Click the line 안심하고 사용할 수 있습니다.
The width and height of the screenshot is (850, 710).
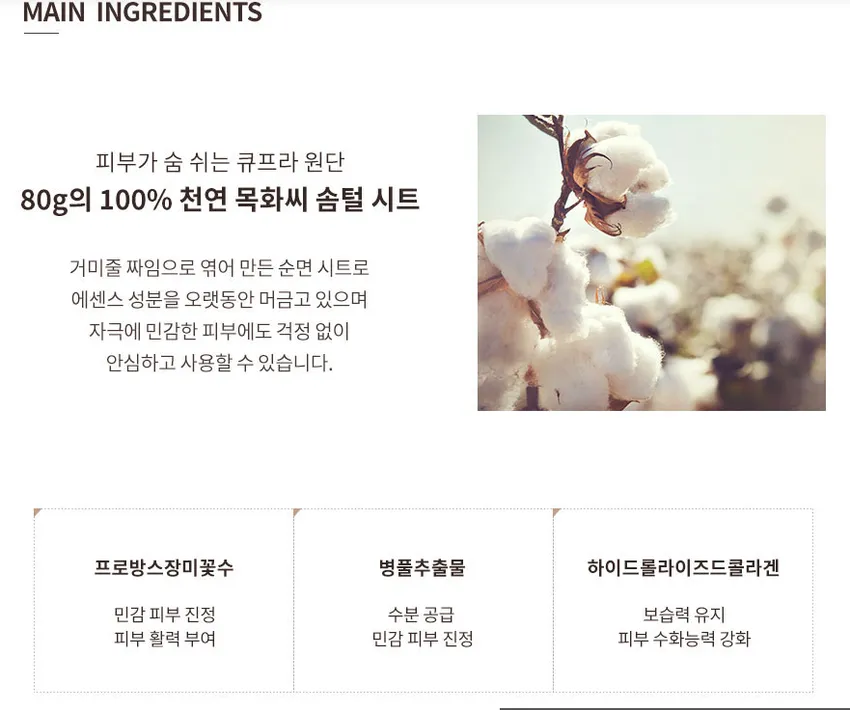(x=220, y=363)
